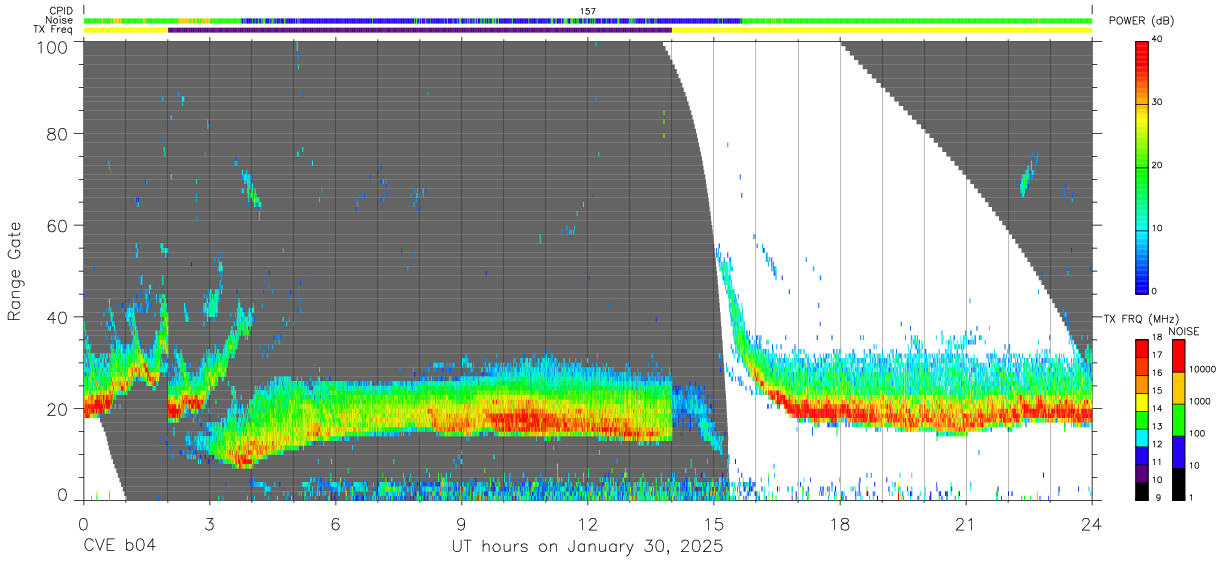The height and width of the screenshot is (567, 1228).
Task: Click the 24 hour tick label
Action: point(1092,523)
